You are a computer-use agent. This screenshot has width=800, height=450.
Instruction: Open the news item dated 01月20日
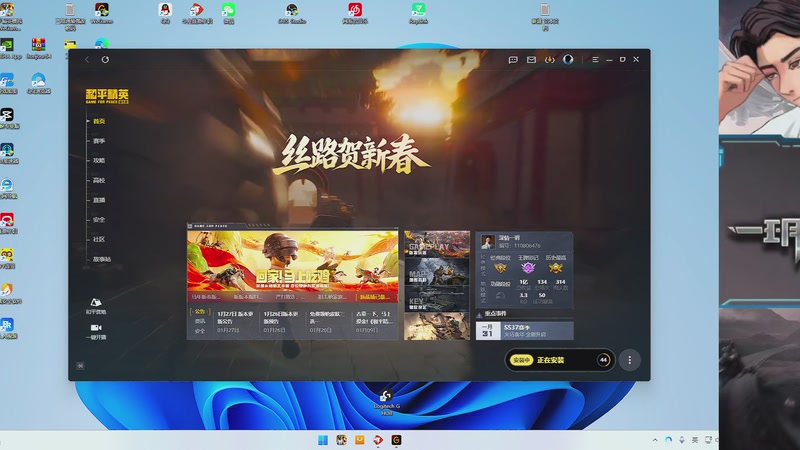pos(327,321)
